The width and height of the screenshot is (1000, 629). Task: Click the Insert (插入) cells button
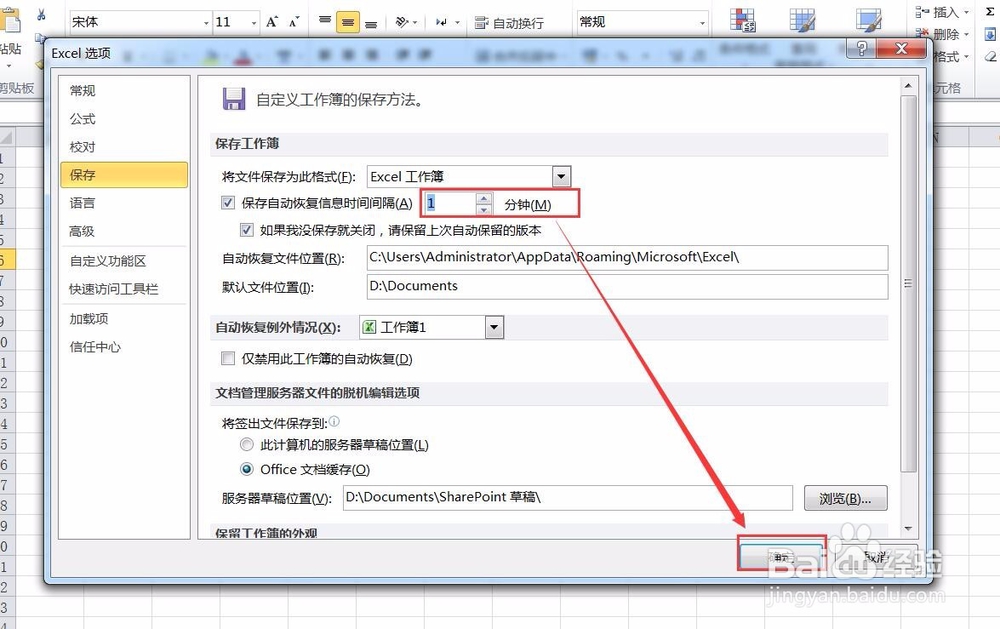(941, 11)
